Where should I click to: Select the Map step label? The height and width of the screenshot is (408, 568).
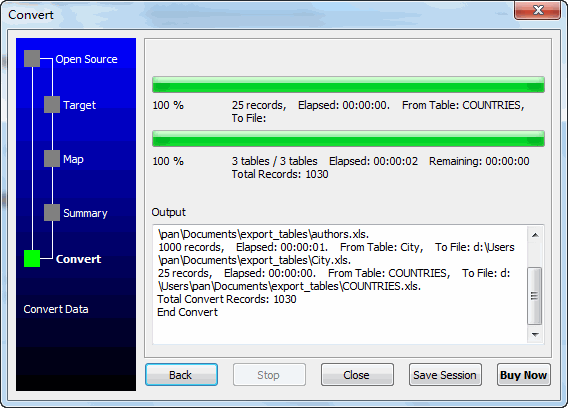tap(73, 159)
